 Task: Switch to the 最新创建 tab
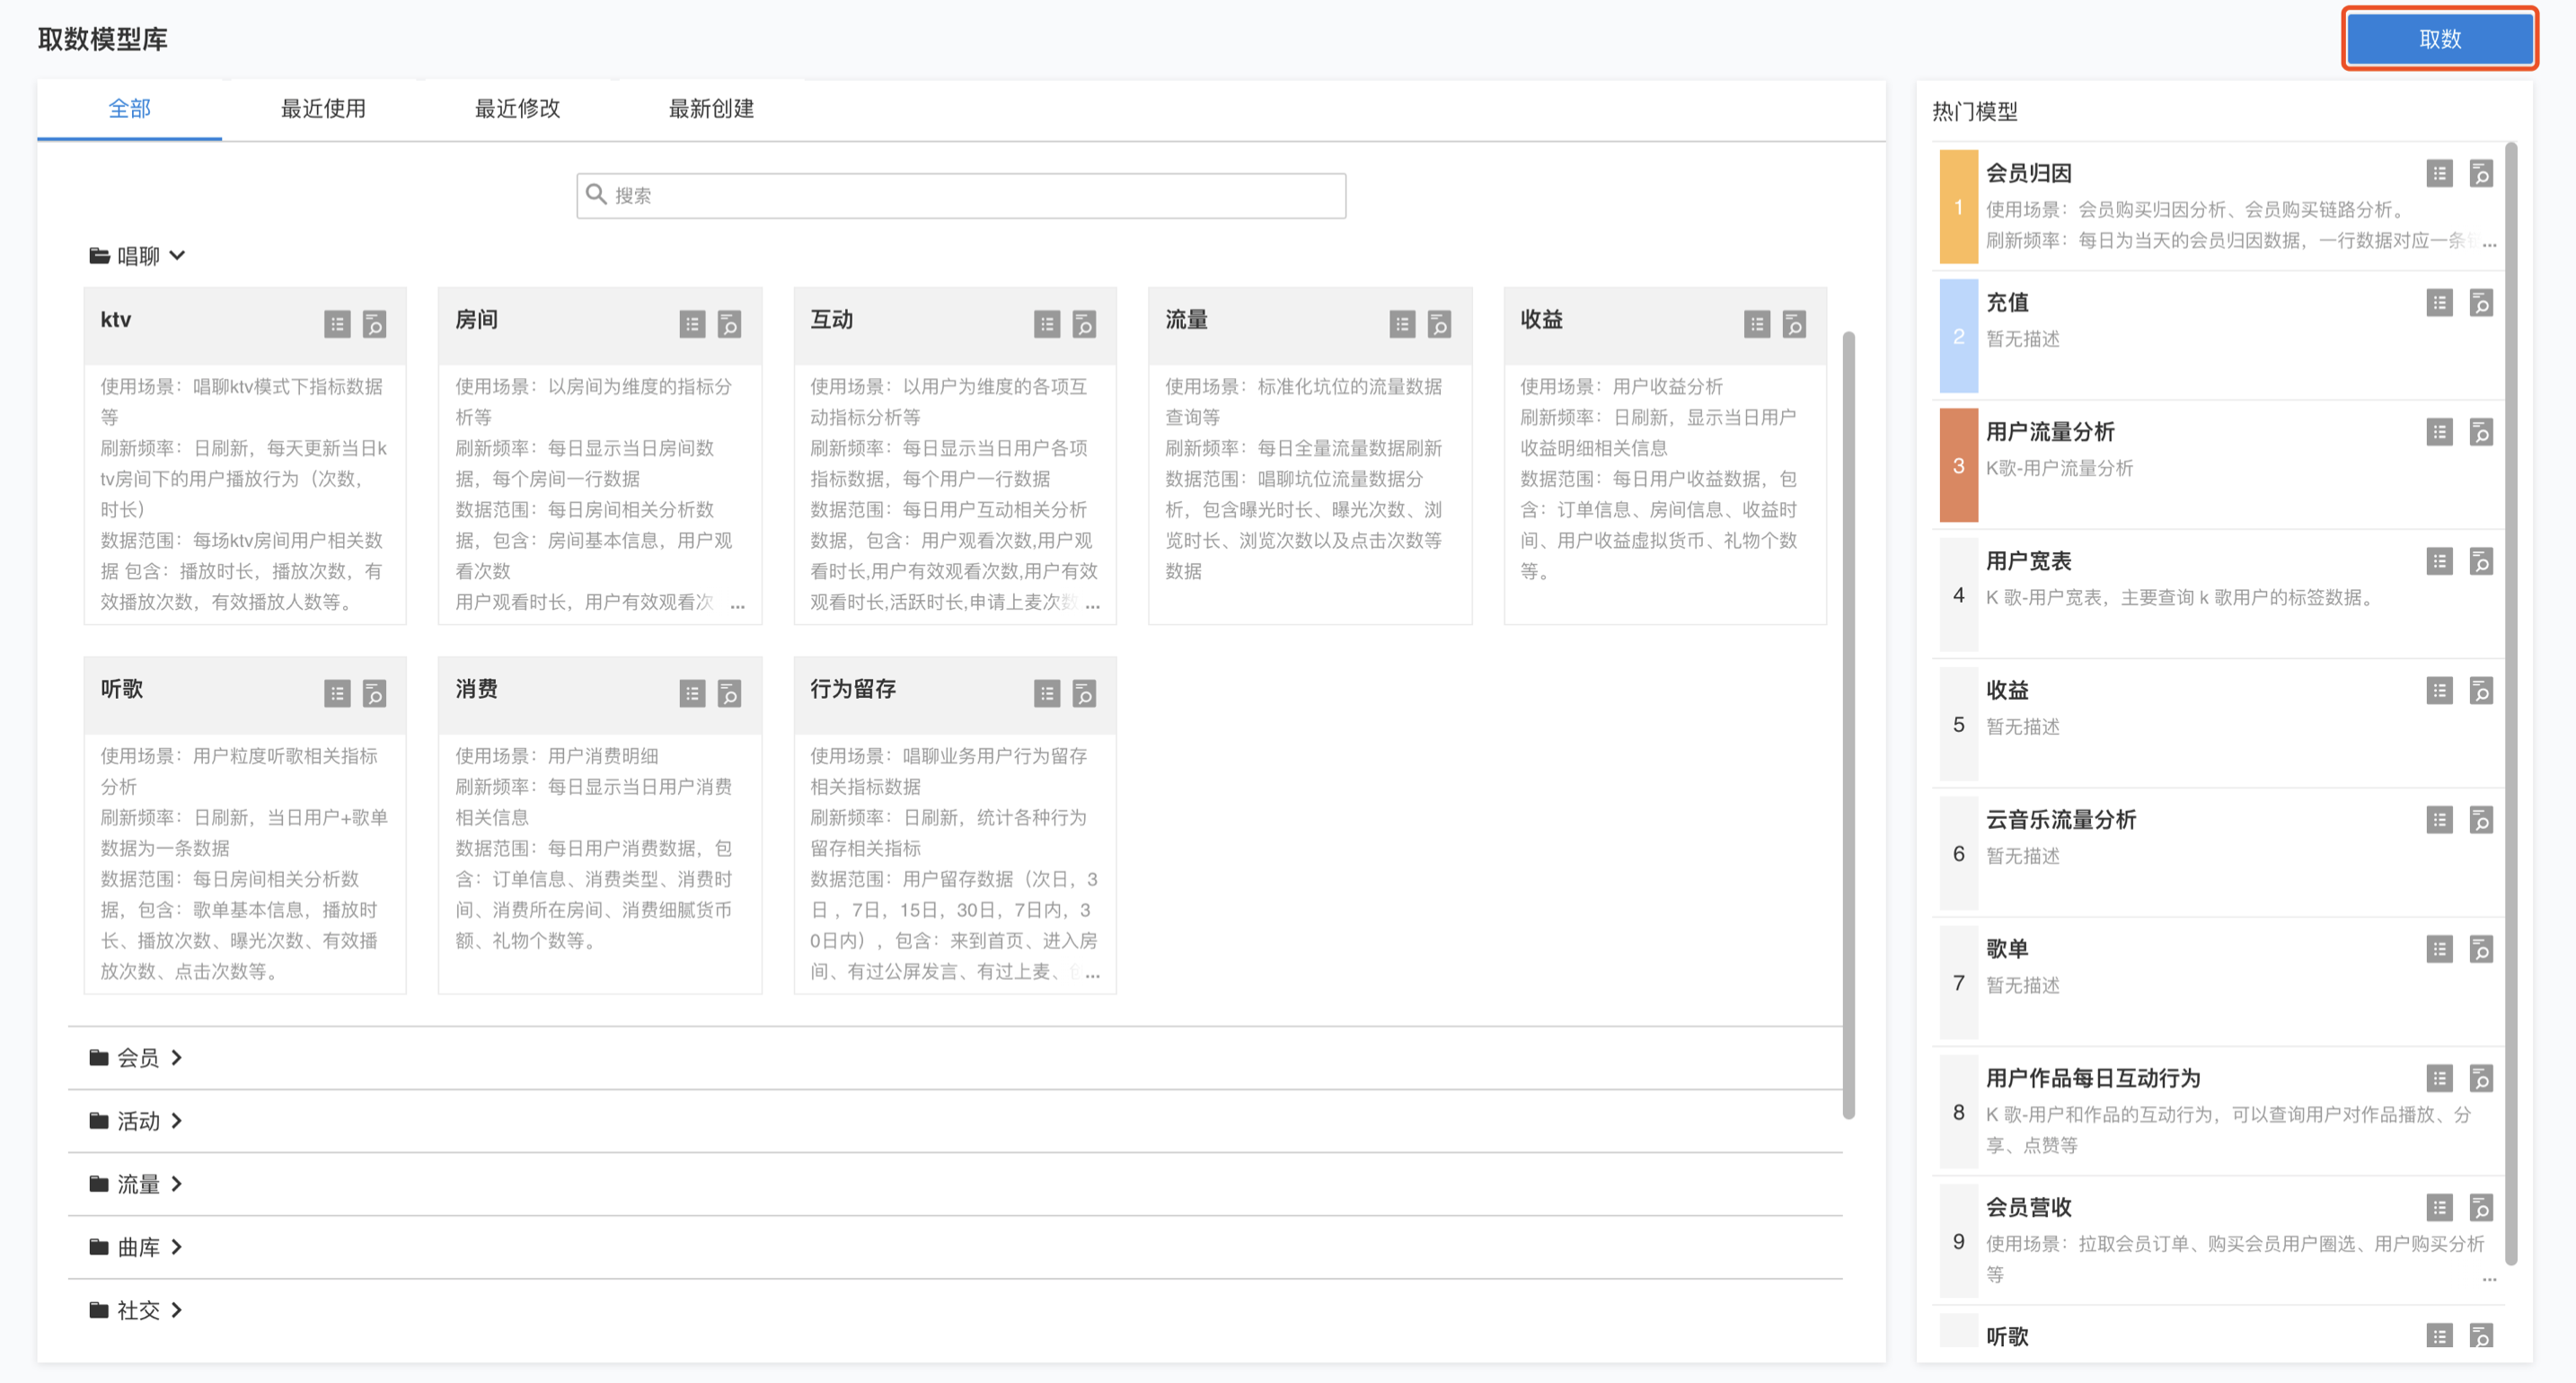pyautogui.click(x=711, y=108)
